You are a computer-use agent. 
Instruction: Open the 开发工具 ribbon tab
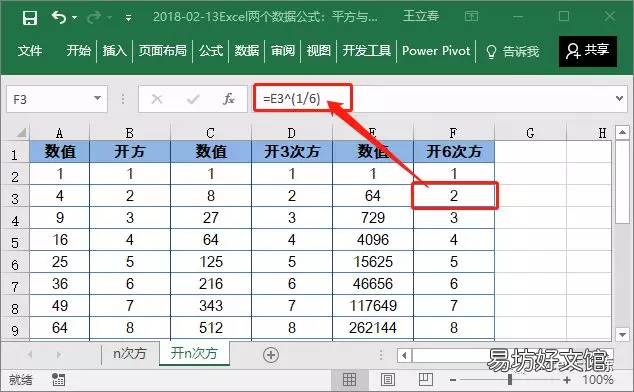(367, 51)
